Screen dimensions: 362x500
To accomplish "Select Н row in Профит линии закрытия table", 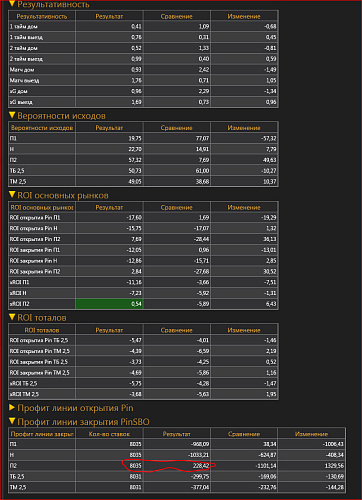I will pyautogui.click(x=177, y=455).
